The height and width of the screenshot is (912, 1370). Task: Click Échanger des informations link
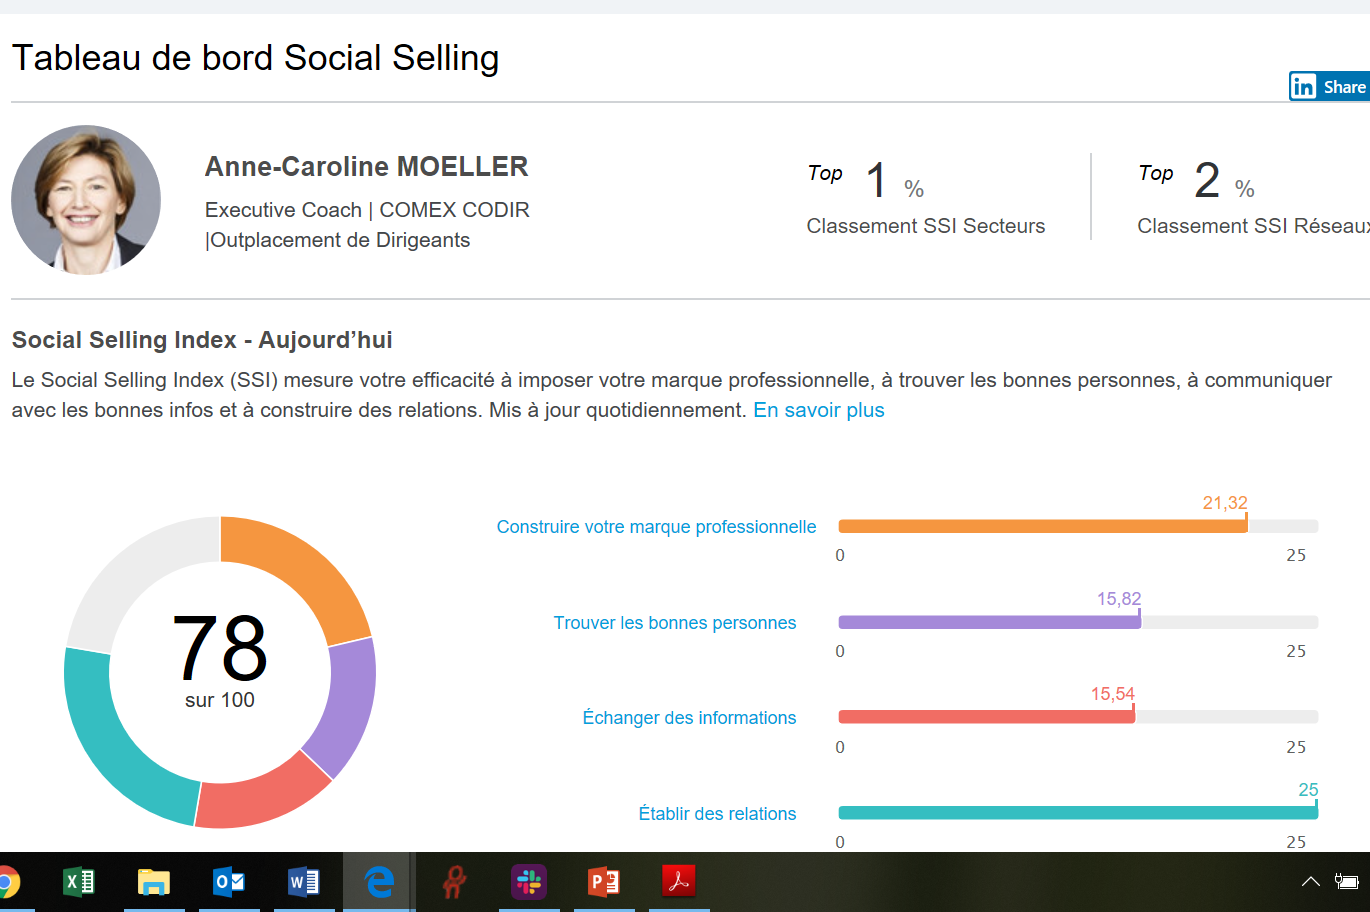(x=689, y=718)
